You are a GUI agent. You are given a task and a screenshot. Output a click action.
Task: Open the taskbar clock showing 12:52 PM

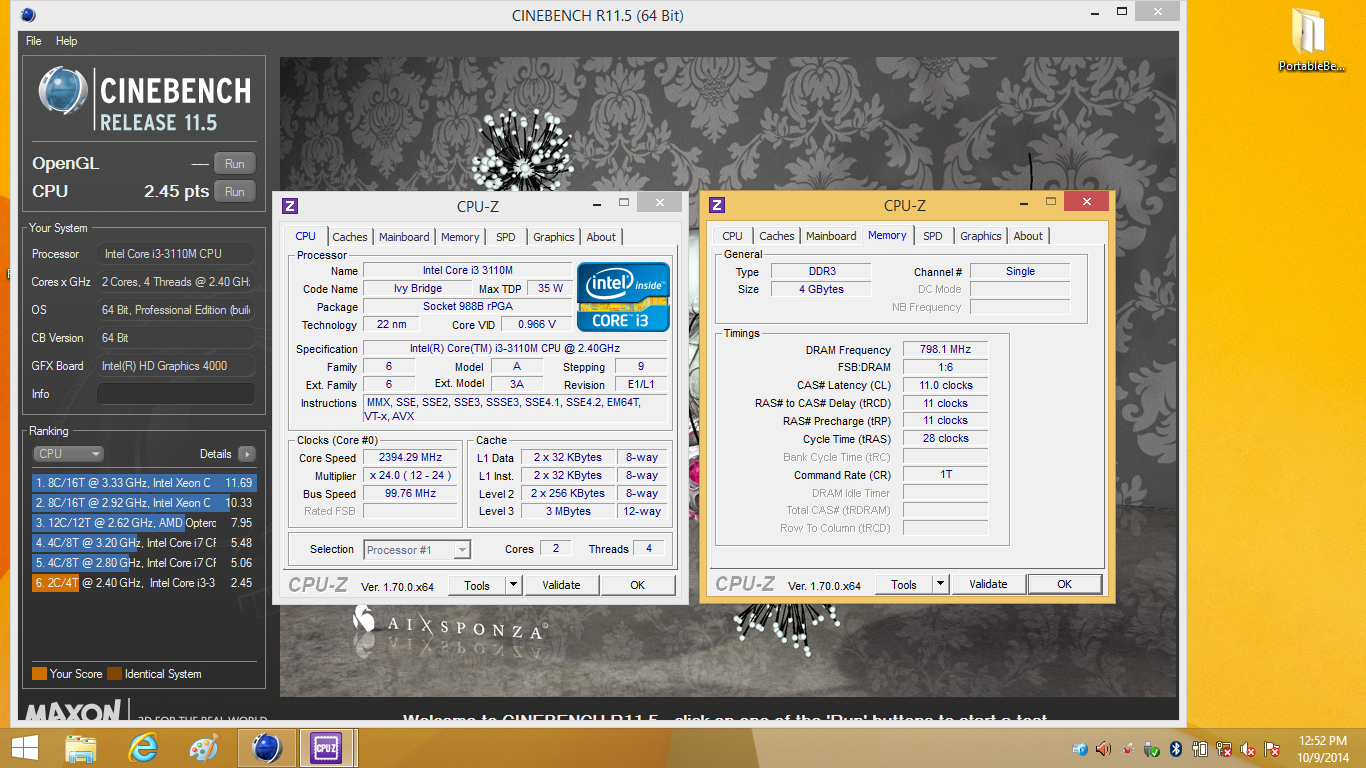(x=1323, y=748)
